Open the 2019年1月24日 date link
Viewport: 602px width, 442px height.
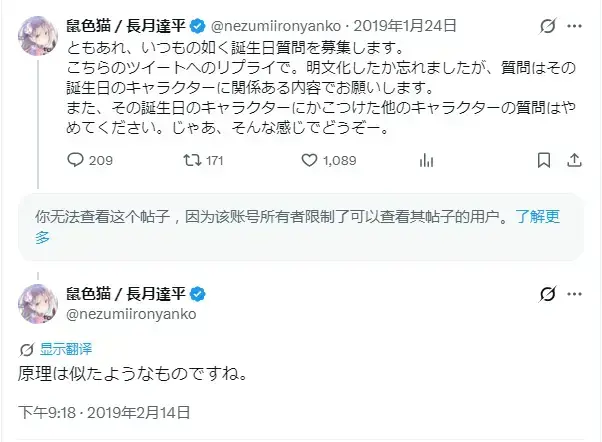[x=405, y=26]
